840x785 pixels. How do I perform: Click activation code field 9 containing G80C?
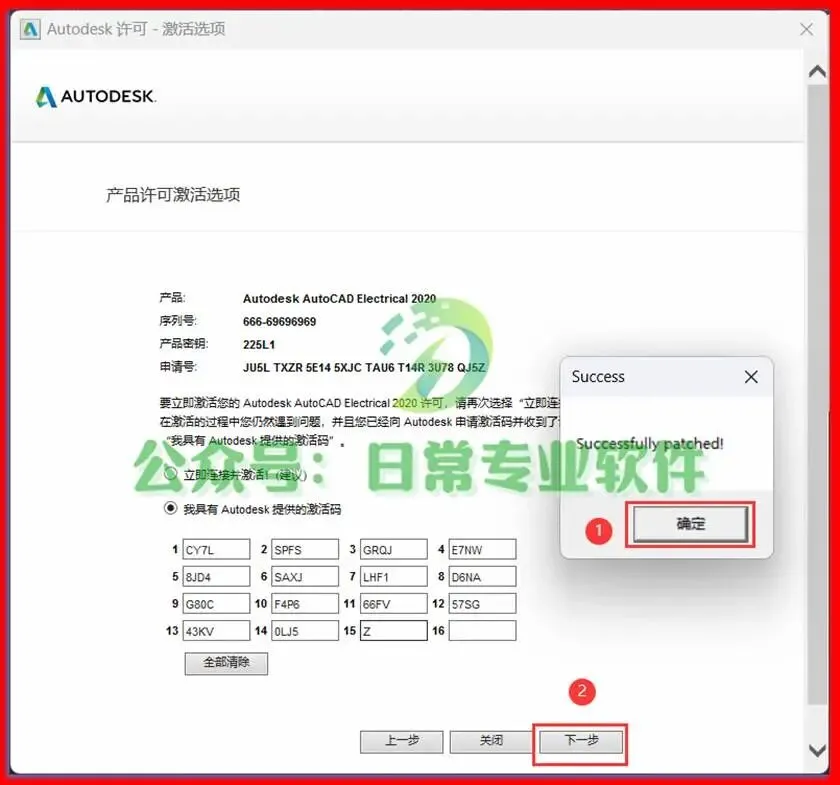pyautogui.click(x=216, y=603)
